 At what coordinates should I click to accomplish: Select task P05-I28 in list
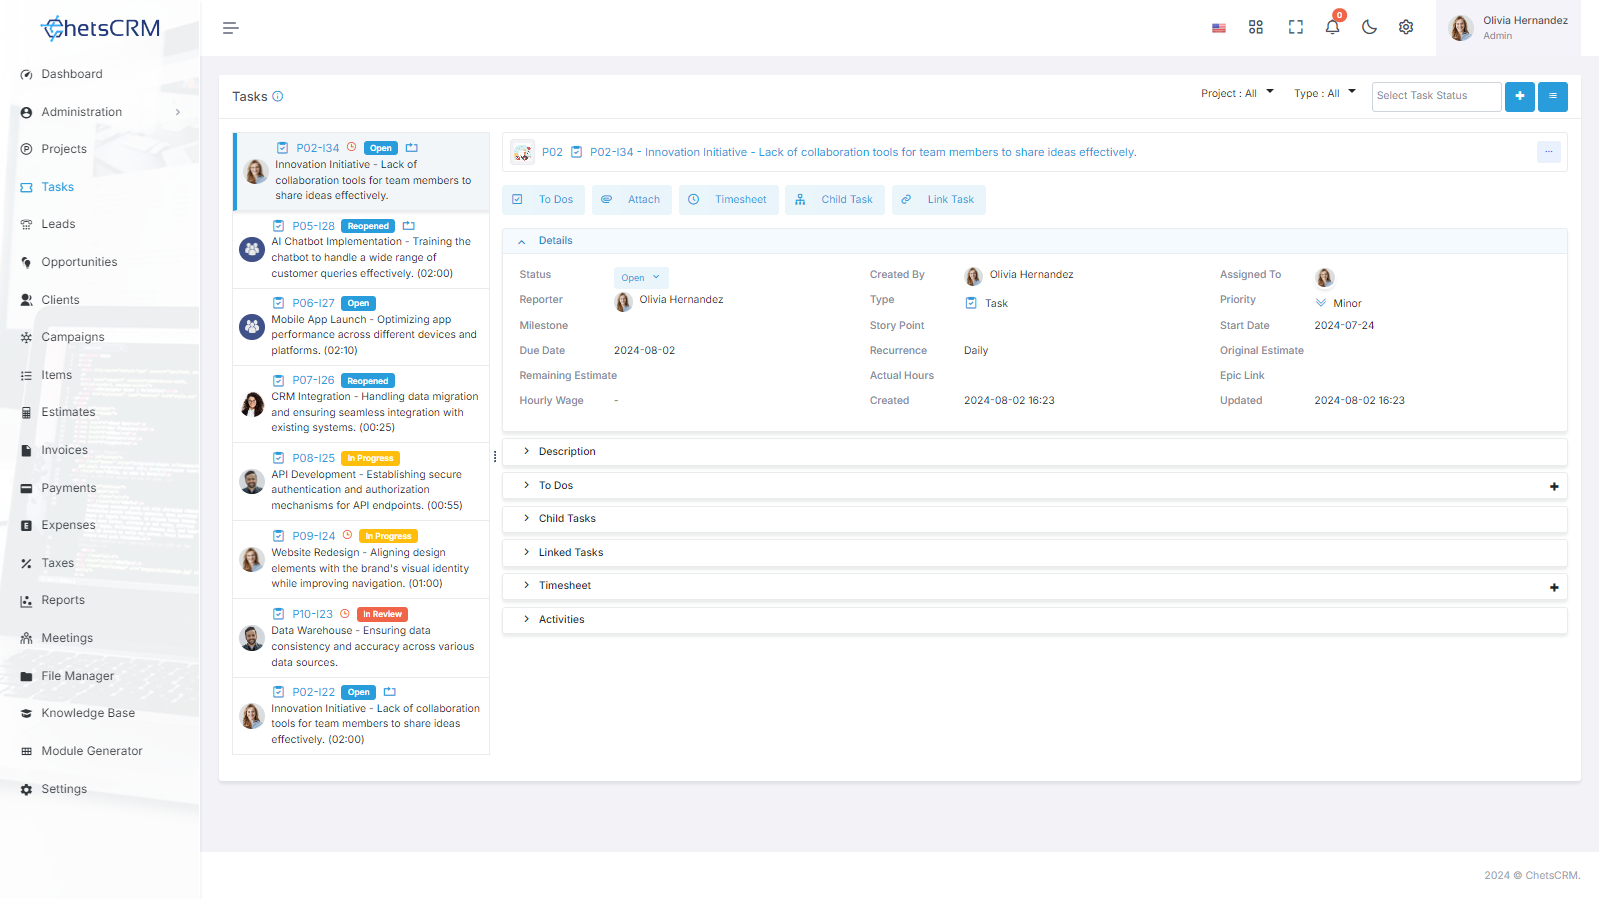coord(361,249)
